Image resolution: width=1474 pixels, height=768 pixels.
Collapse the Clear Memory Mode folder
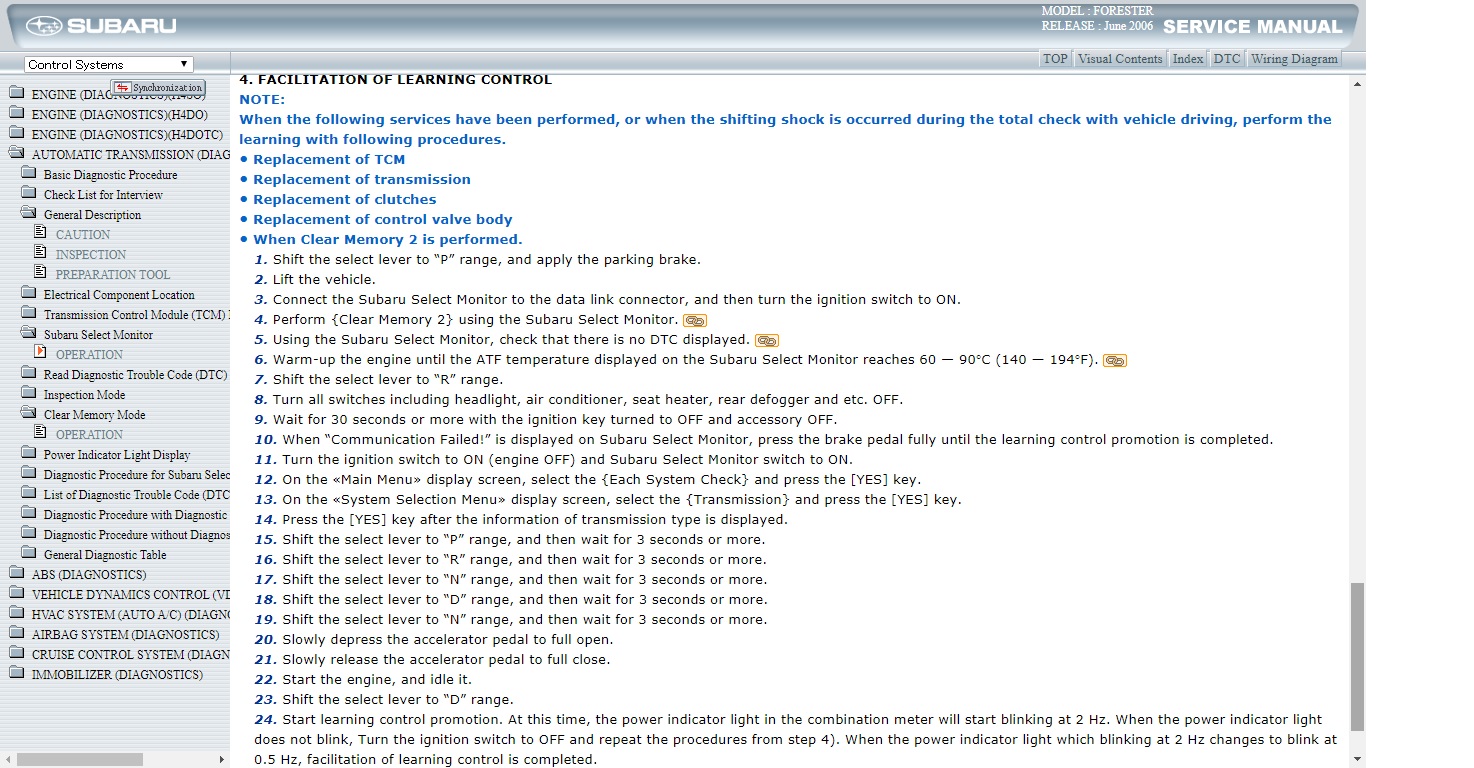[28, 414]
